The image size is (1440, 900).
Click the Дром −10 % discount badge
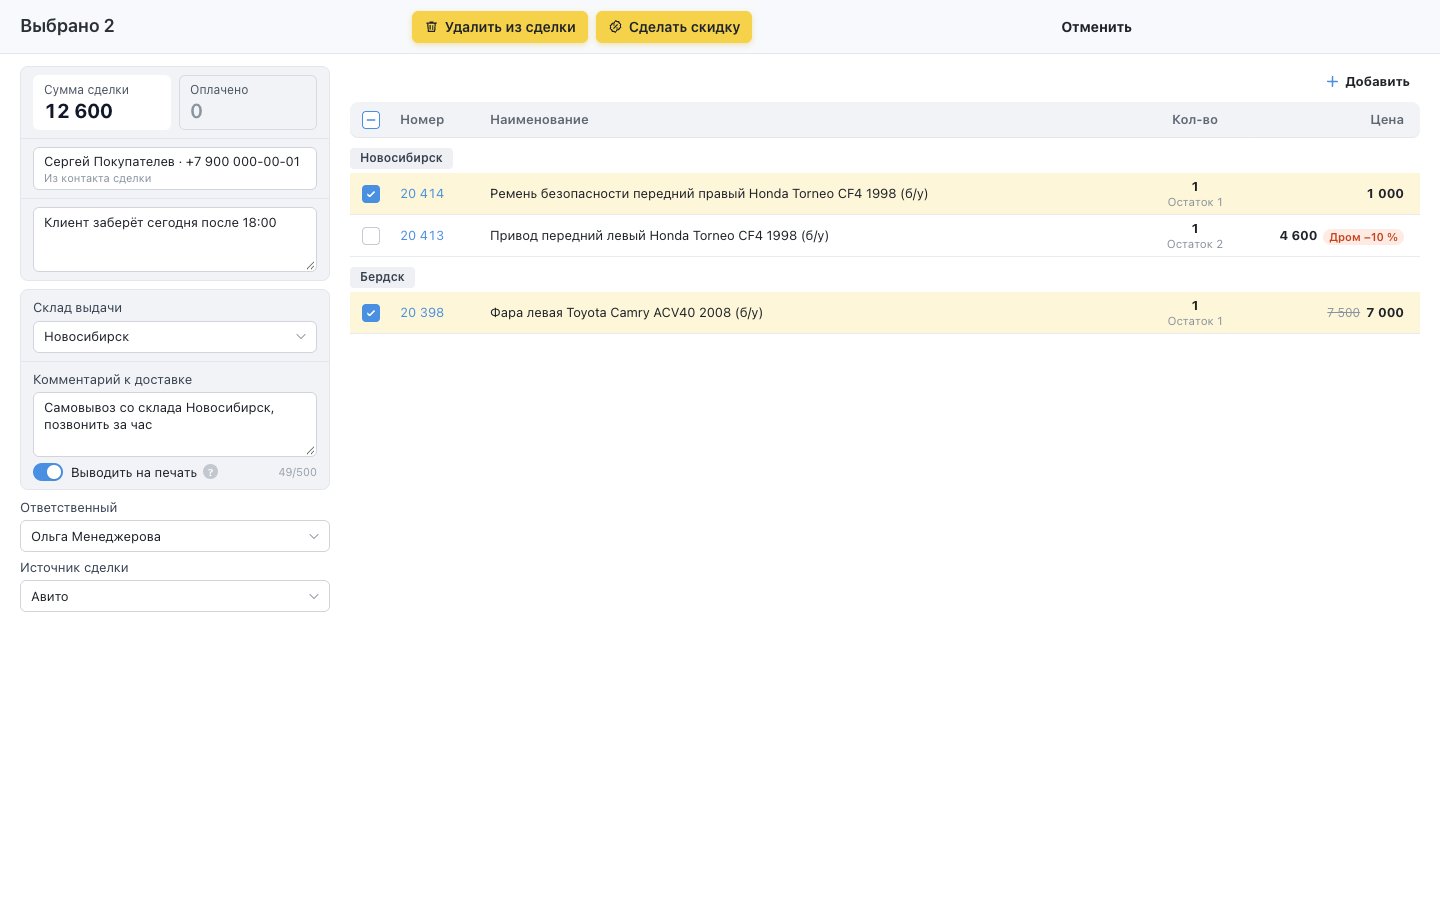pos(1363,237)
